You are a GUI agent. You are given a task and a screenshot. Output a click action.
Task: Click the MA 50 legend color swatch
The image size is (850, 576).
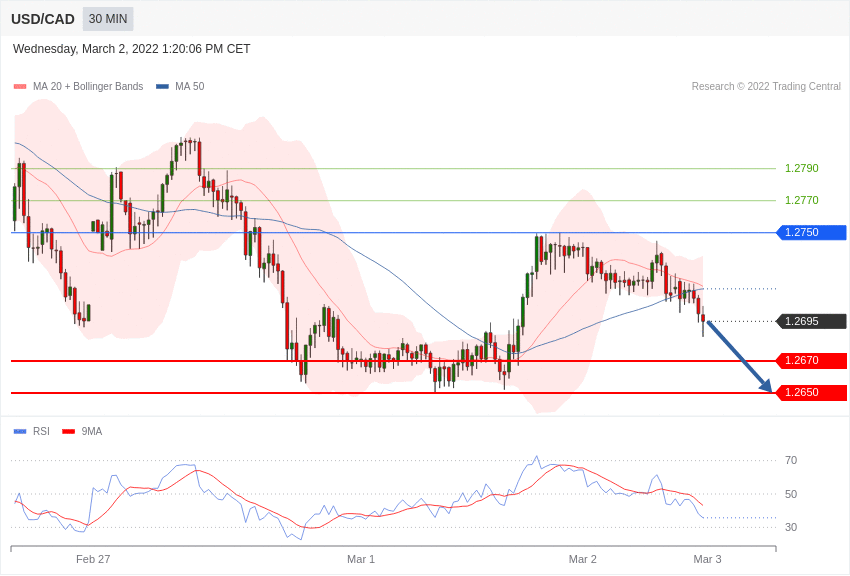162,87
